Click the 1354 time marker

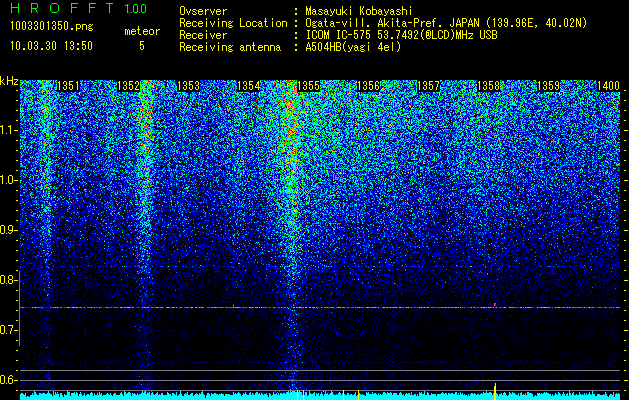pos(248,86)
